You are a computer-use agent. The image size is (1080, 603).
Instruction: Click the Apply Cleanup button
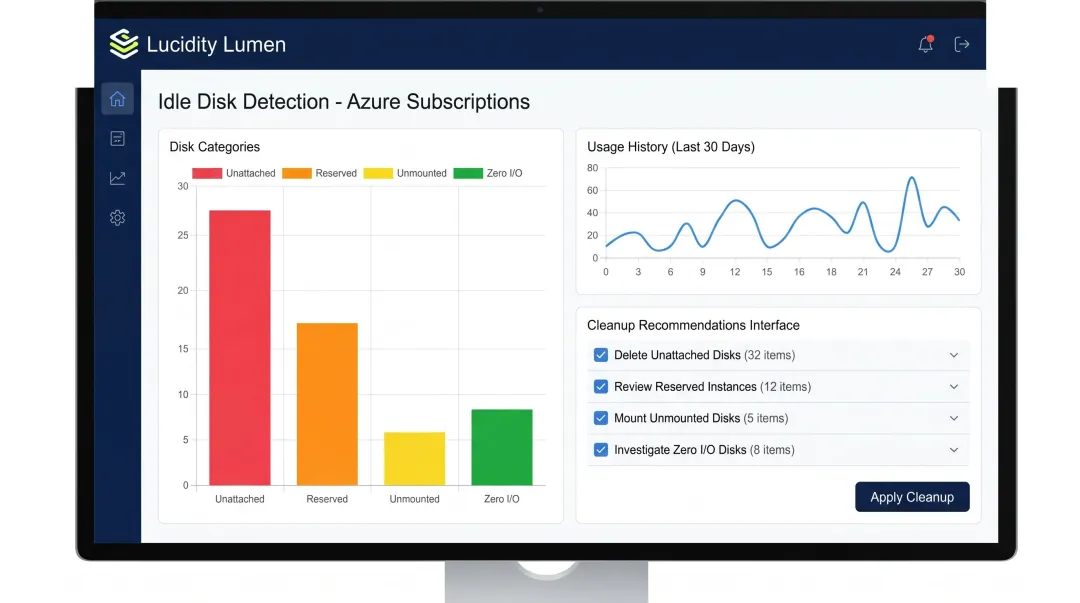[x=912, y=497]
